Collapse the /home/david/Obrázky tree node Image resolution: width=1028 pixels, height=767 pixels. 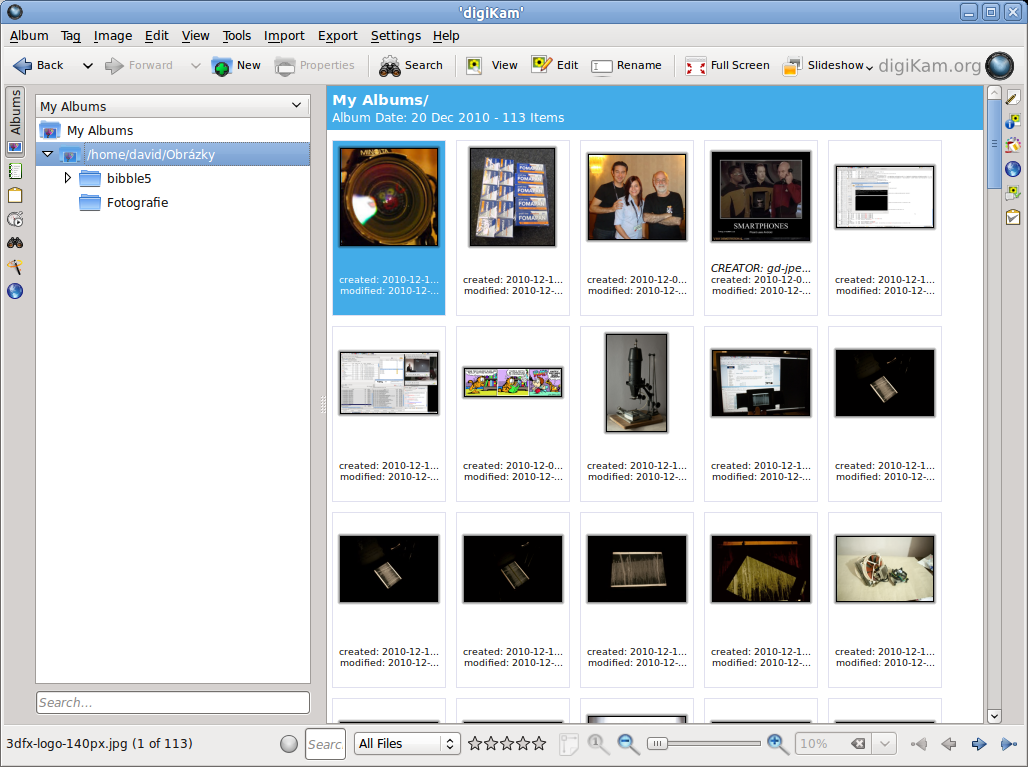(47, 154)
